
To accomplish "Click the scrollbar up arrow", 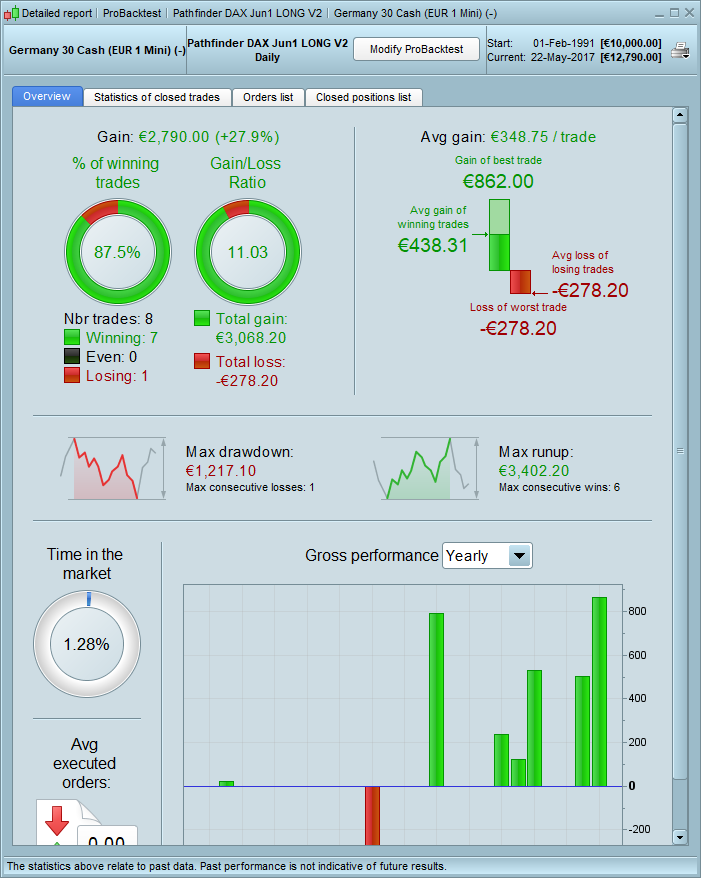I will point(680,115).
